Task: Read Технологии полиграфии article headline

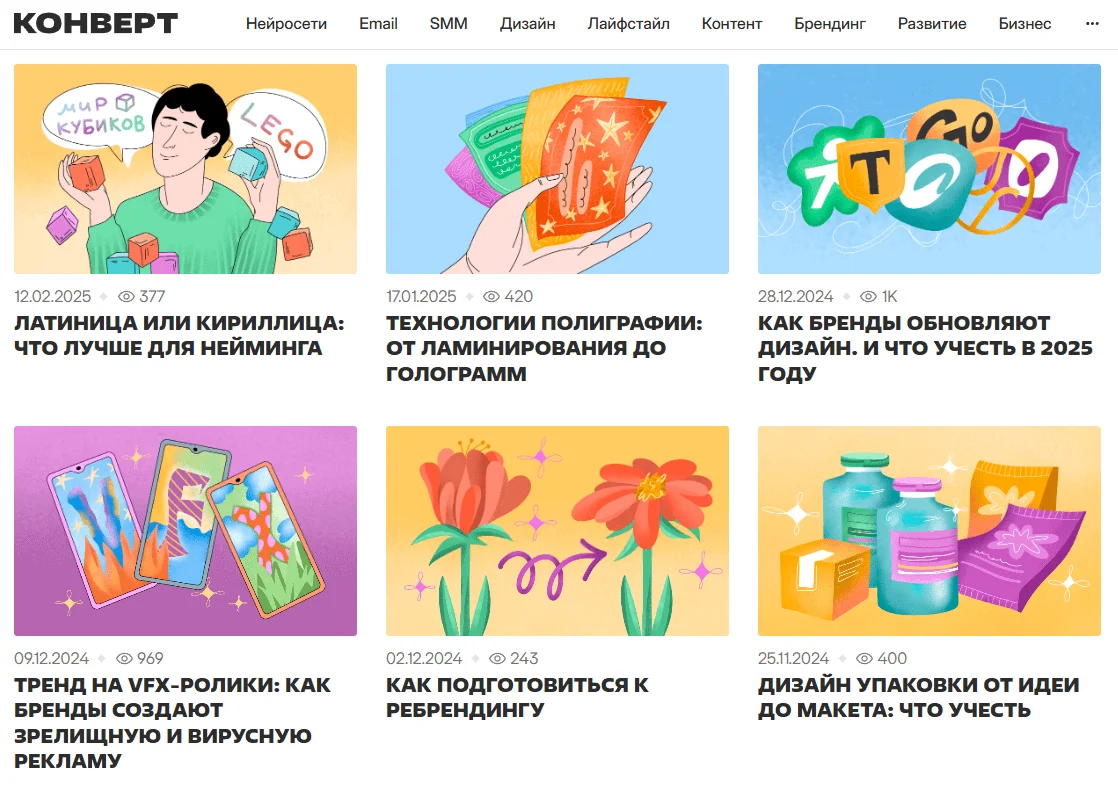Action: [x=544, y=348]
